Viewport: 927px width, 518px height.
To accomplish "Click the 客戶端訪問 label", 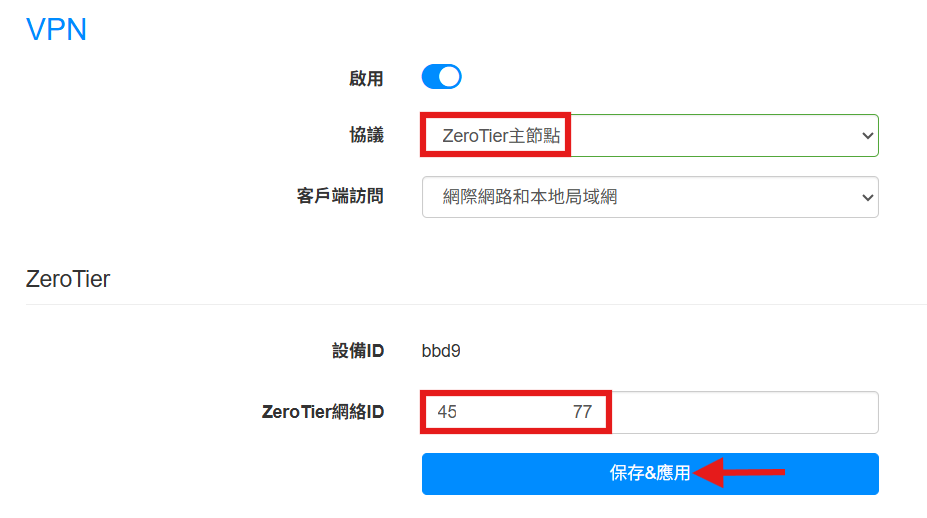I will pos(340,197).
